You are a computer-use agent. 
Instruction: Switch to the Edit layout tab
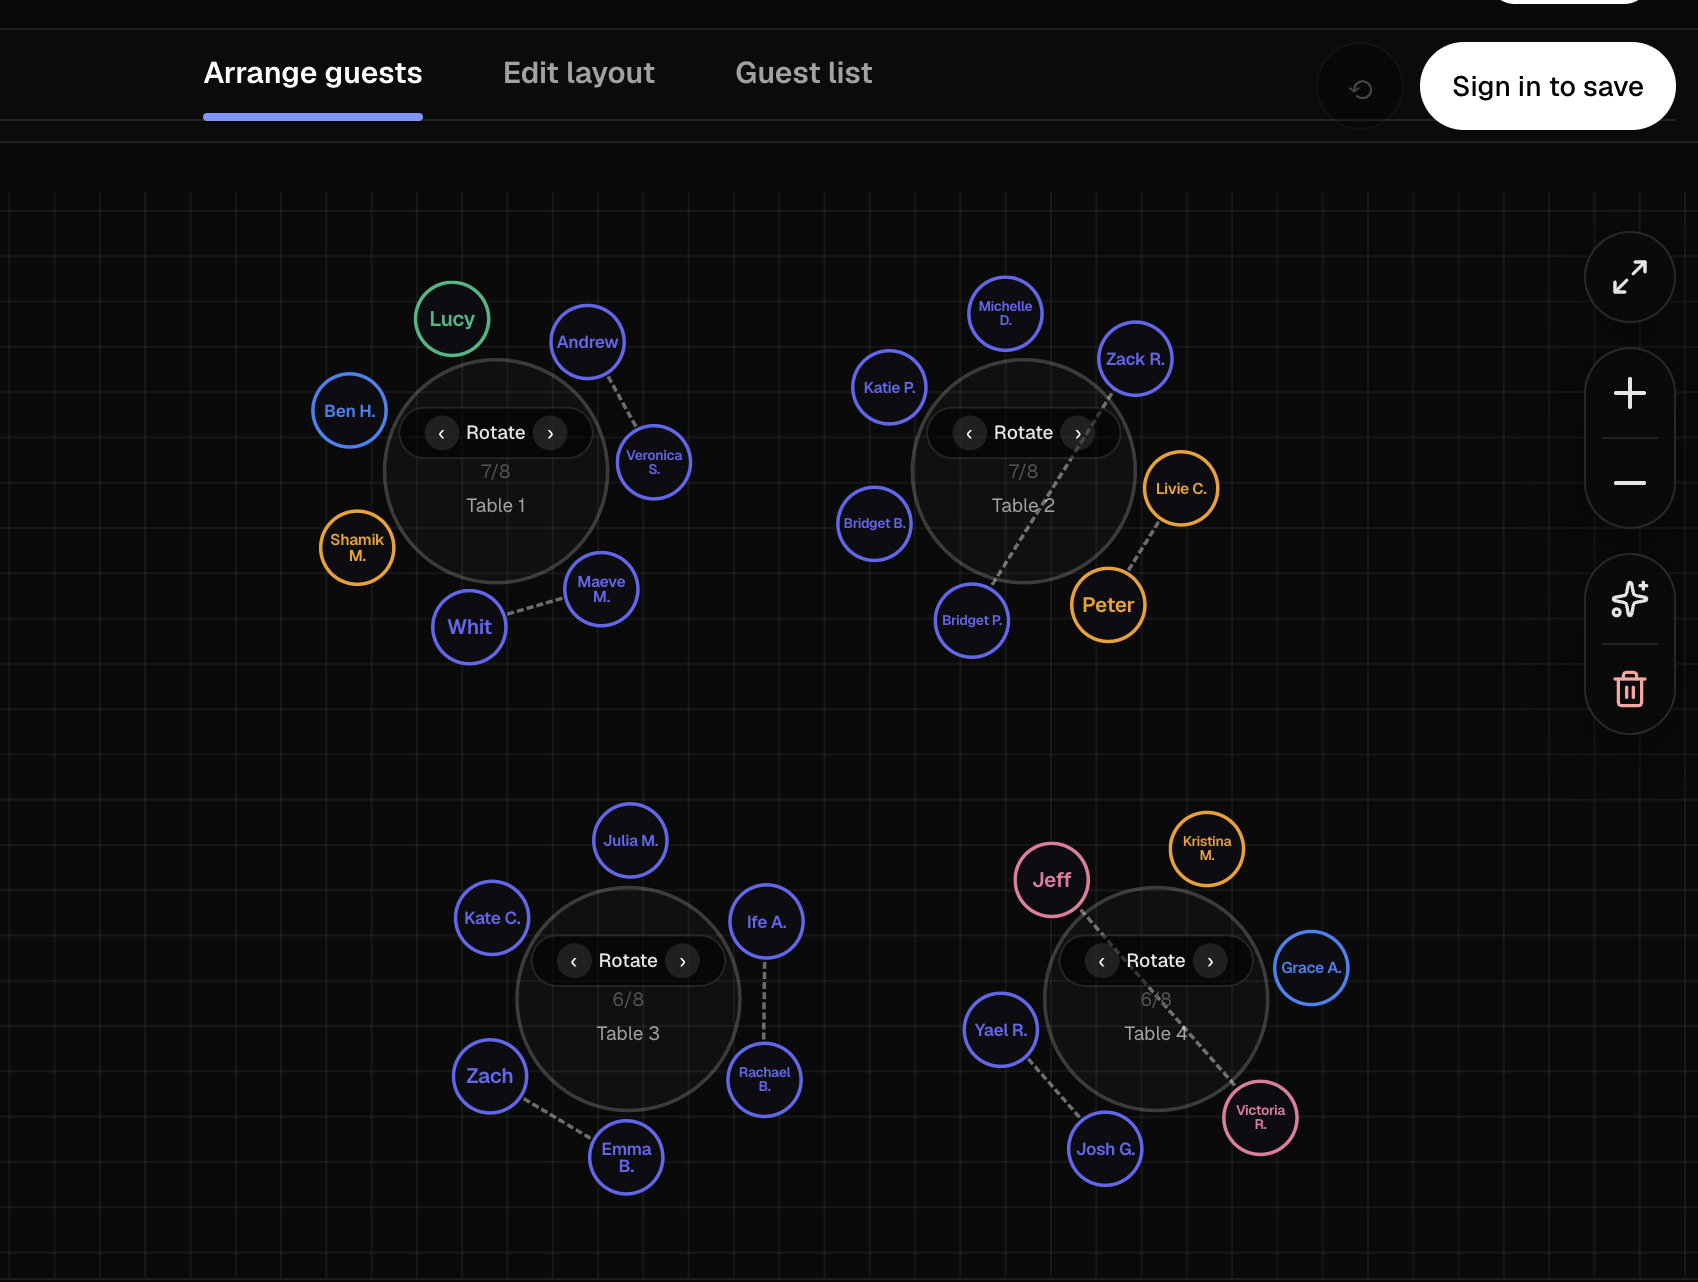(579, 73)
